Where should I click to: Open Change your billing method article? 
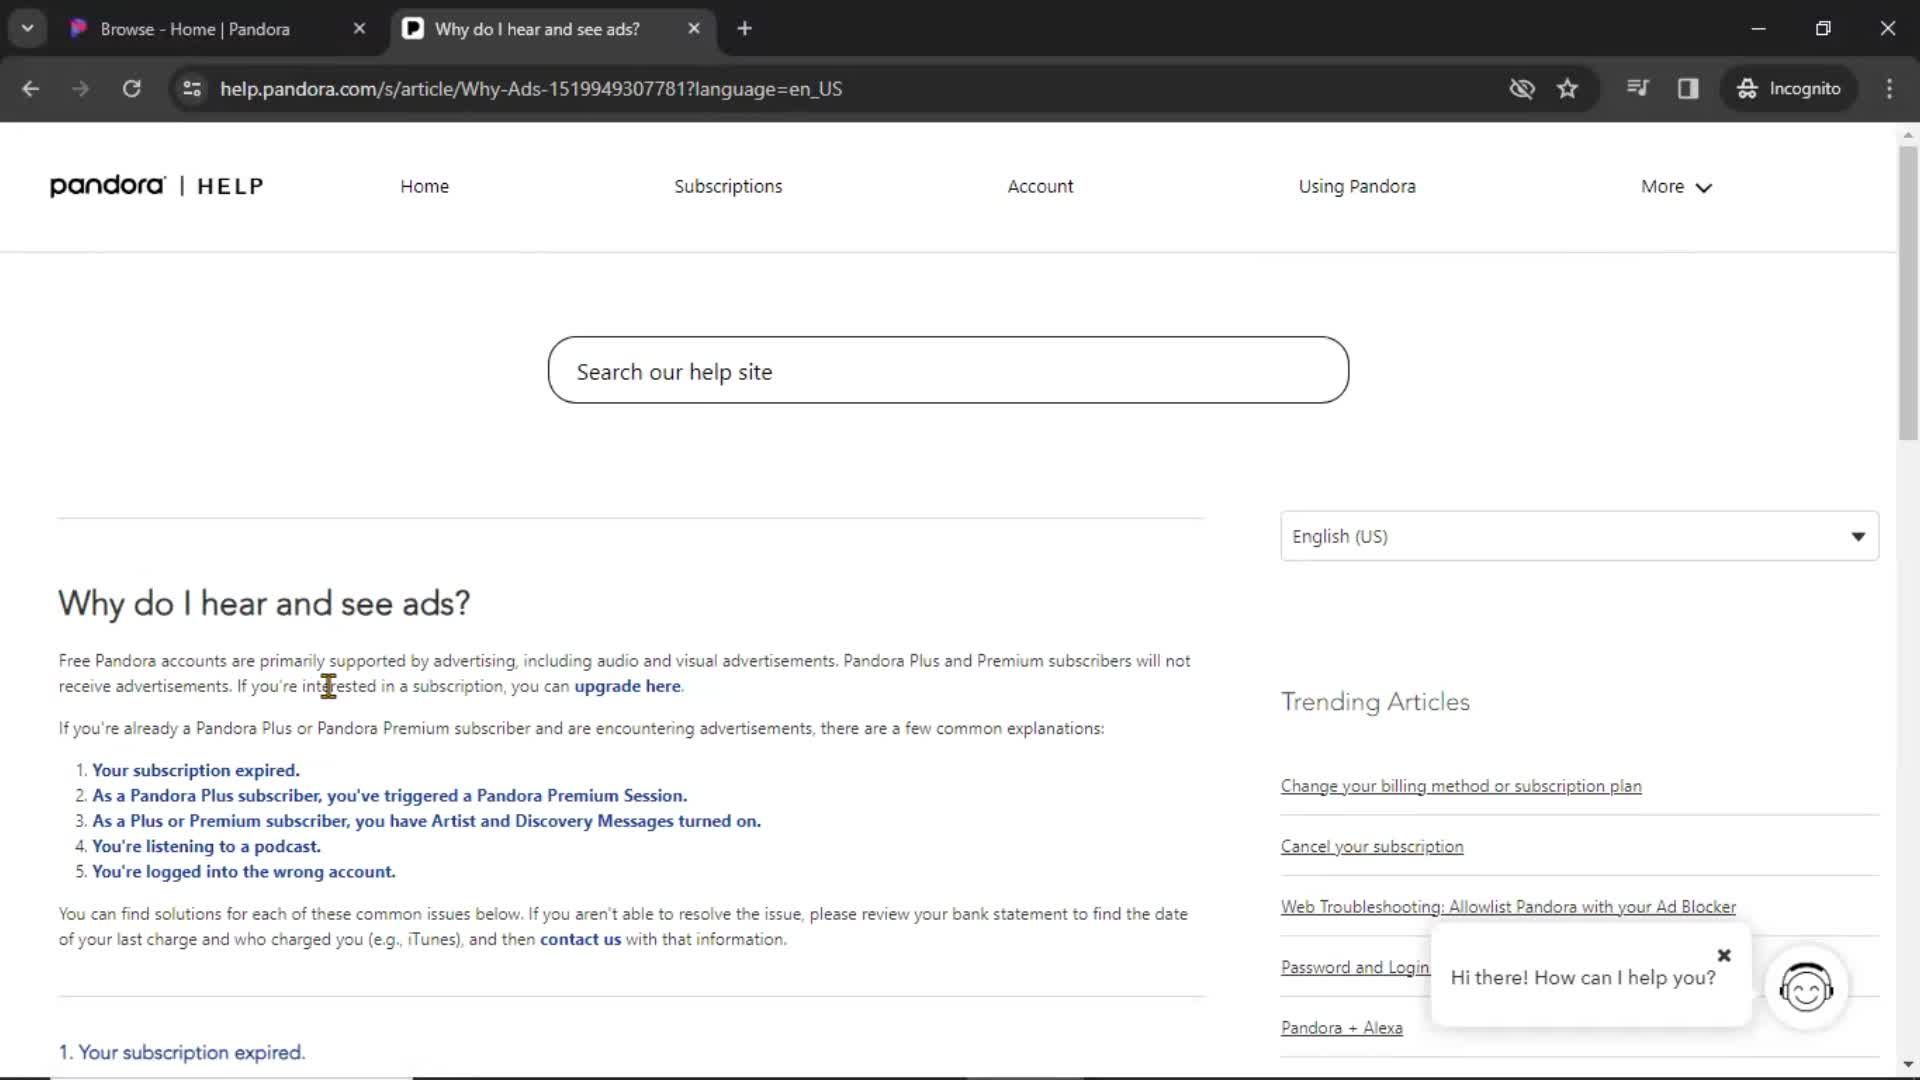click(x=1461, y=787)
